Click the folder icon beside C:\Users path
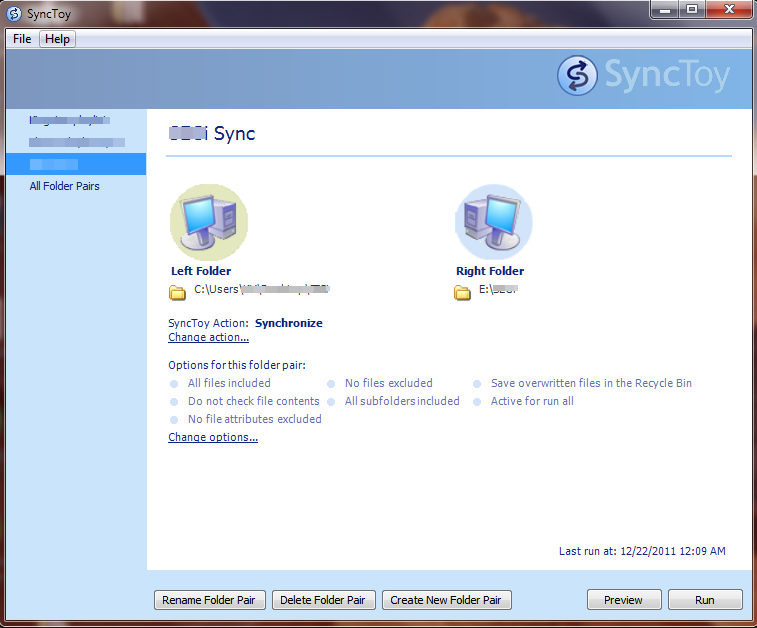The width and height of the screenshot is (757, 628). point(177,292)
